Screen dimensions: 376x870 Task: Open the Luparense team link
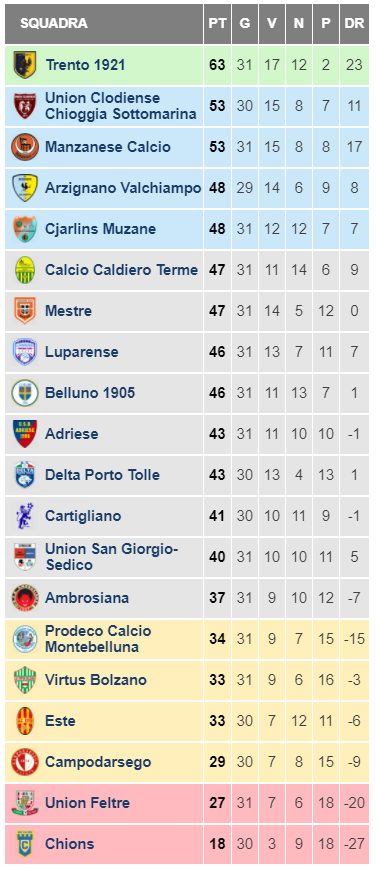(82, 352)
